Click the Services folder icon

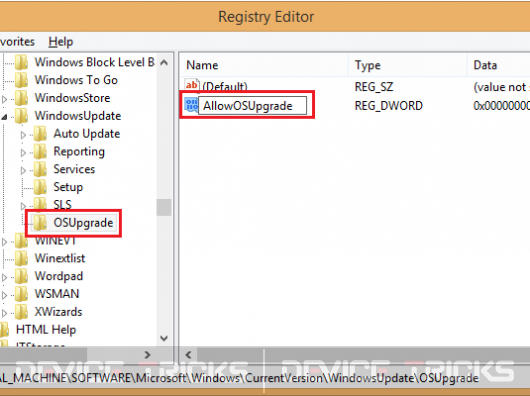[41, 170]
